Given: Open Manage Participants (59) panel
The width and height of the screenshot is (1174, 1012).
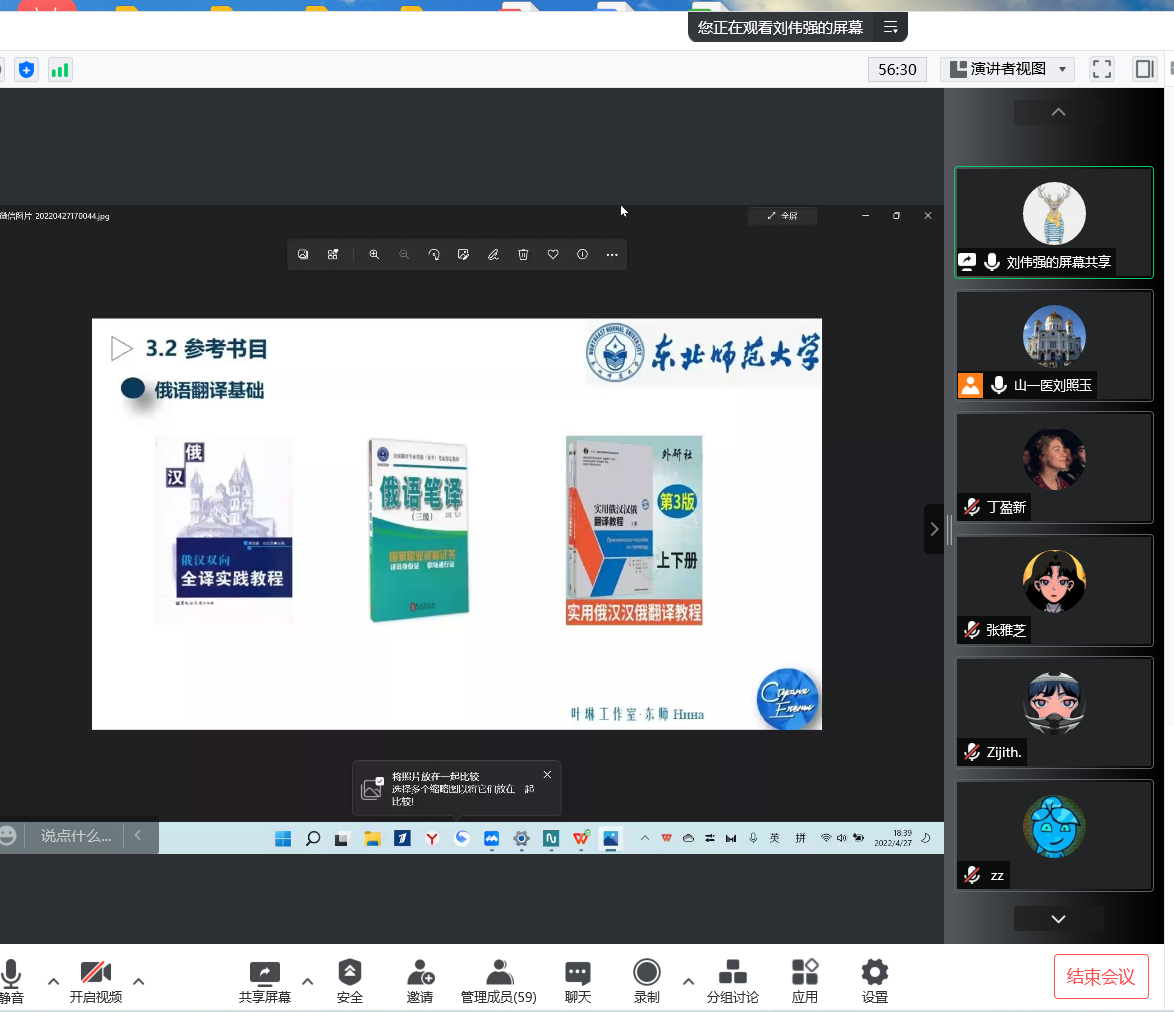Looking at the screenshot, I should tap(498, 981).
